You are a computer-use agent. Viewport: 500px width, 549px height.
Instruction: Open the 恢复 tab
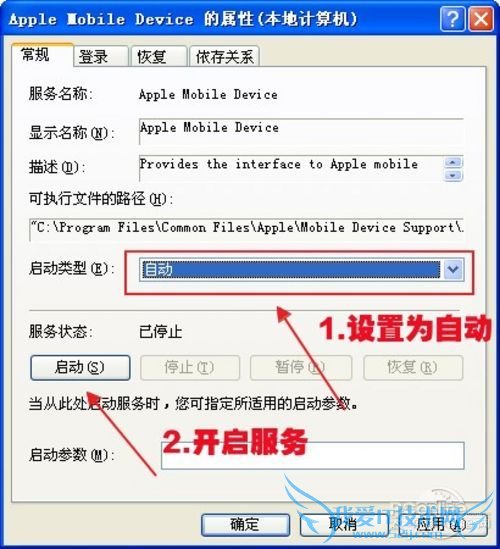[159, 56]
